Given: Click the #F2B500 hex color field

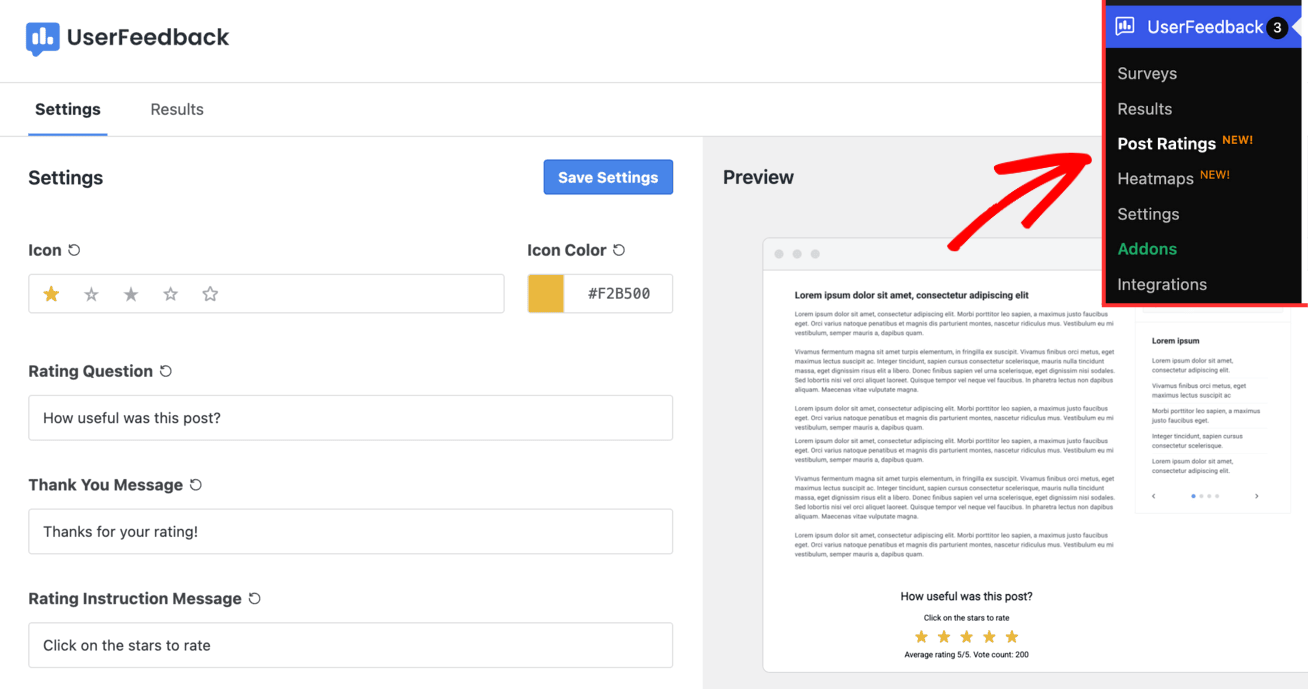Looking at the screenshot, I should [x=619, y=294].
